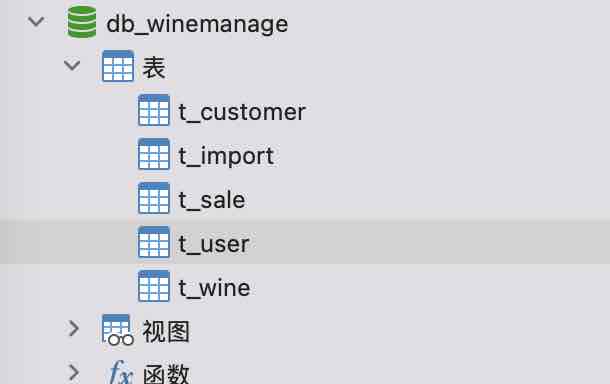Click the t_customer table icon
Image resolution: width=610 pixels, height=384 pixels.
(x=154, y=110)
